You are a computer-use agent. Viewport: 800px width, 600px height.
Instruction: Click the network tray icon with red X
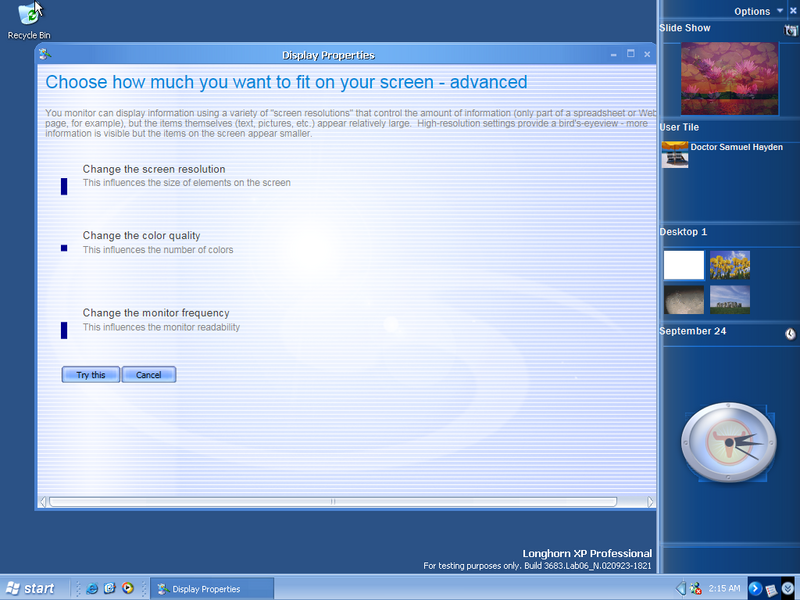(x=695, y=589)
